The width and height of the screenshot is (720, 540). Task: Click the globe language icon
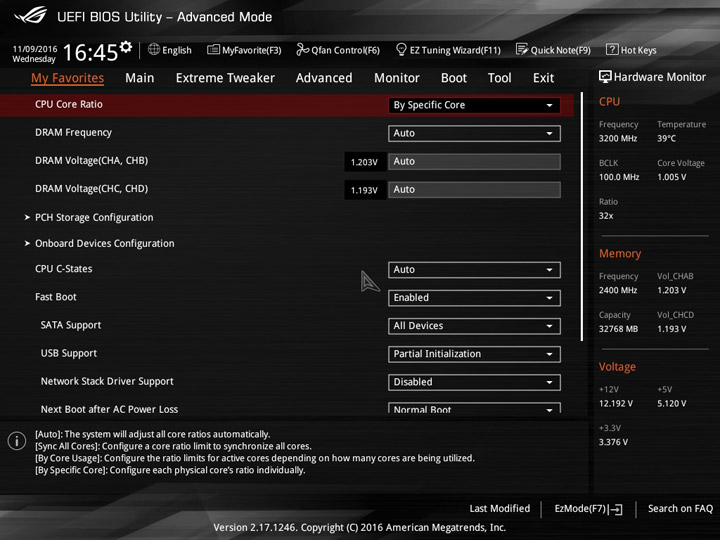[x=154, y=49]
